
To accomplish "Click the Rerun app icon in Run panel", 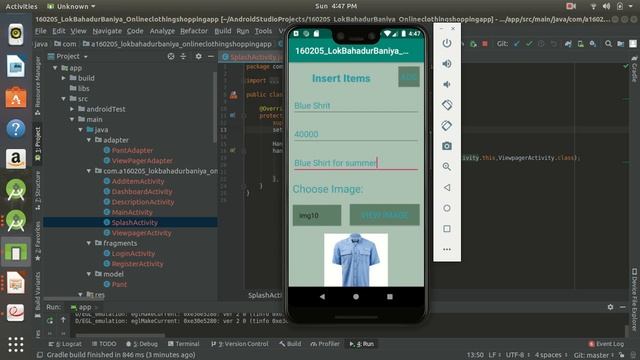I will tap(50, 320).
